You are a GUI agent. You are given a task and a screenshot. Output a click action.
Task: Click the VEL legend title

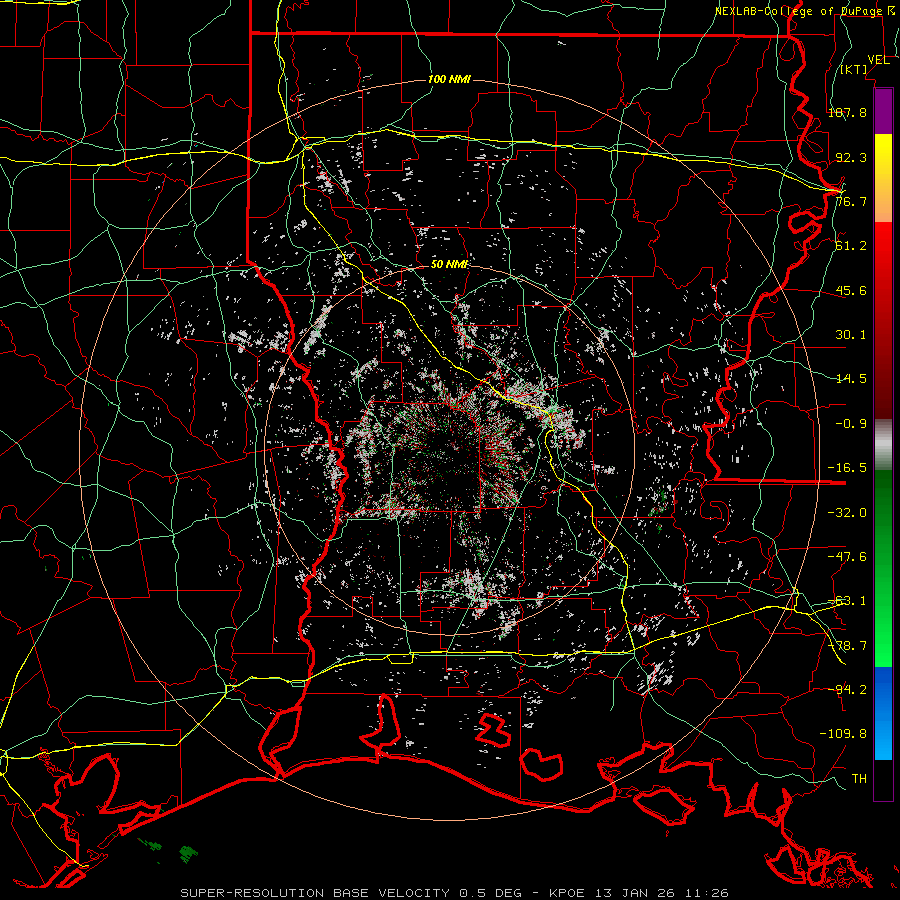click(x=878, y=59)
